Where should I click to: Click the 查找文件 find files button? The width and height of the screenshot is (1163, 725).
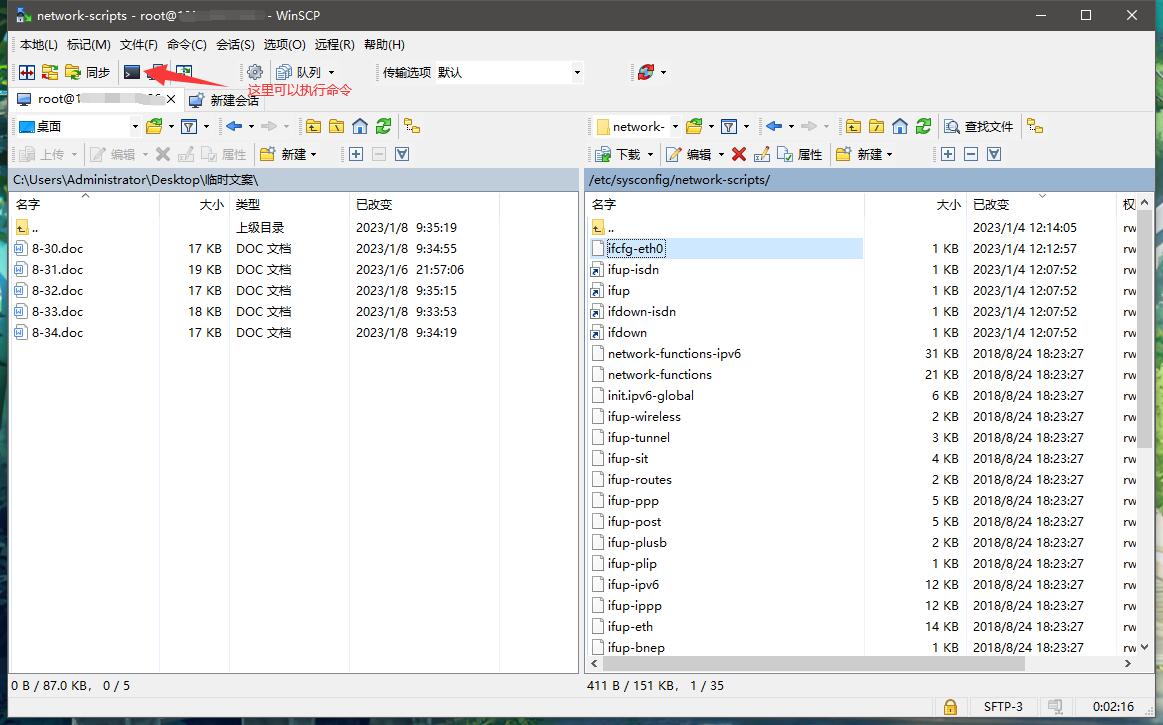(x=979, y=126)
